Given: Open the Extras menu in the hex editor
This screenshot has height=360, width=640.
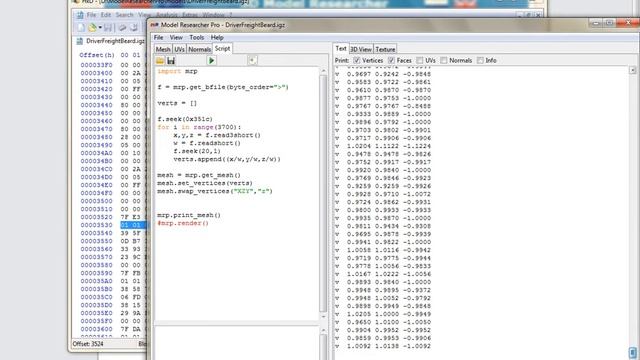Looking at the screenshot, I should (190, 15).
